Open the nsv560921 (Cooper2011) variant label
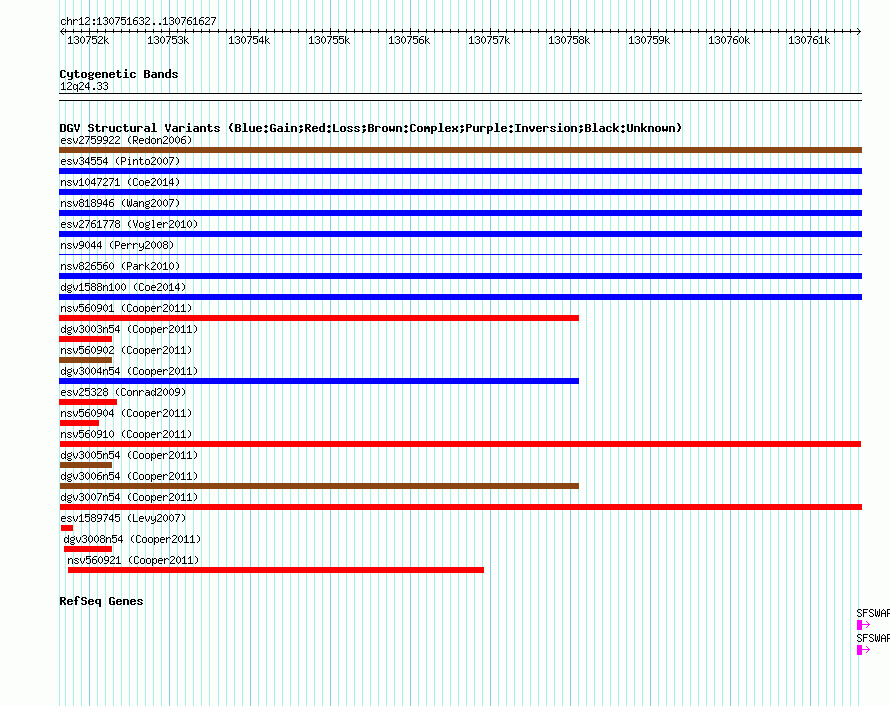This screenshot has height=706, width=890. (x=133, y=560)
